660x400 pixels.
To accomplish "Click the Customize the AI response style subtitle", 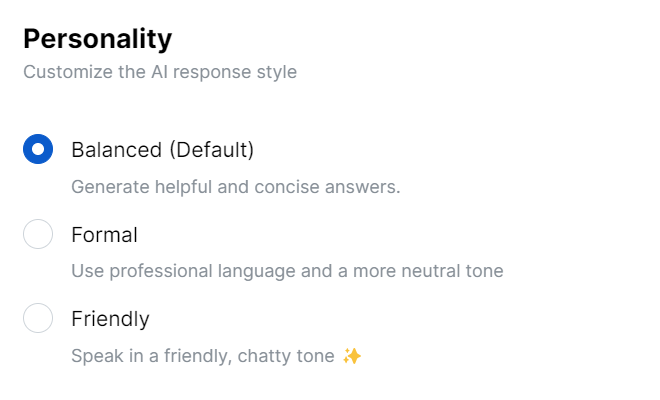I will click(160, 72).
